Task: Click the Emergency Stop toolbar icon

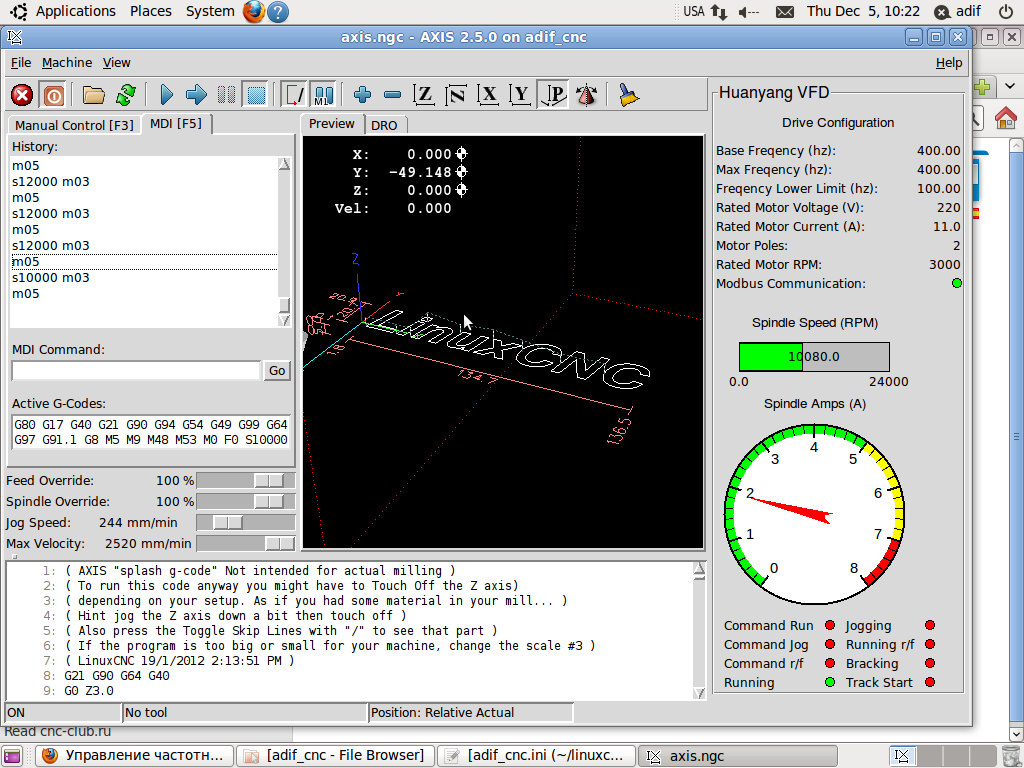Action: pos(22,95)
